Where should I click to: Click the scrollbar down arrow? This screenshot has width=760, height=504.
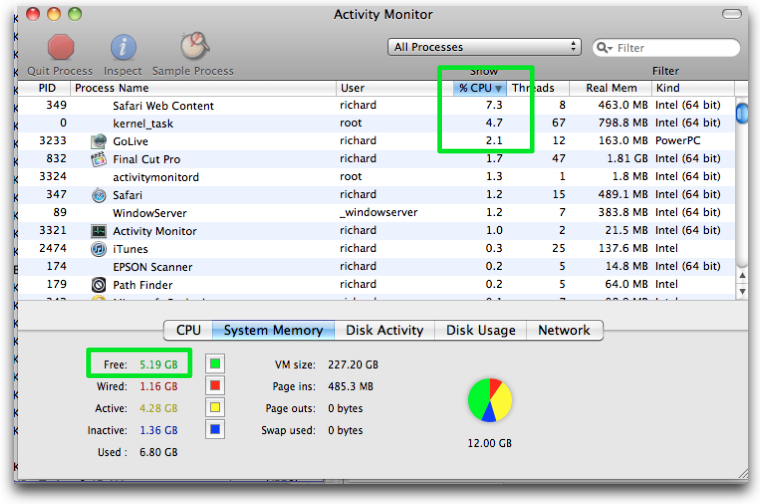tap(742, 292)
